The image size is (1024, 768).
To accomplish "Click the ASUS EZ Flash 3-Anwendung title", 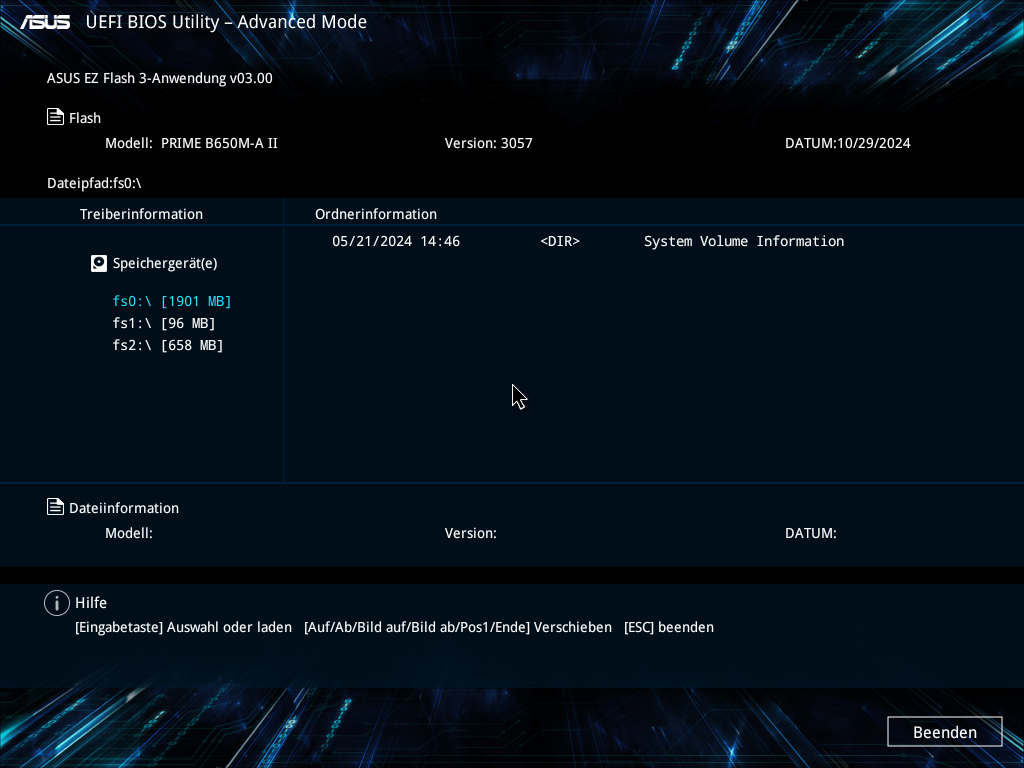I will tap(159, 78).
